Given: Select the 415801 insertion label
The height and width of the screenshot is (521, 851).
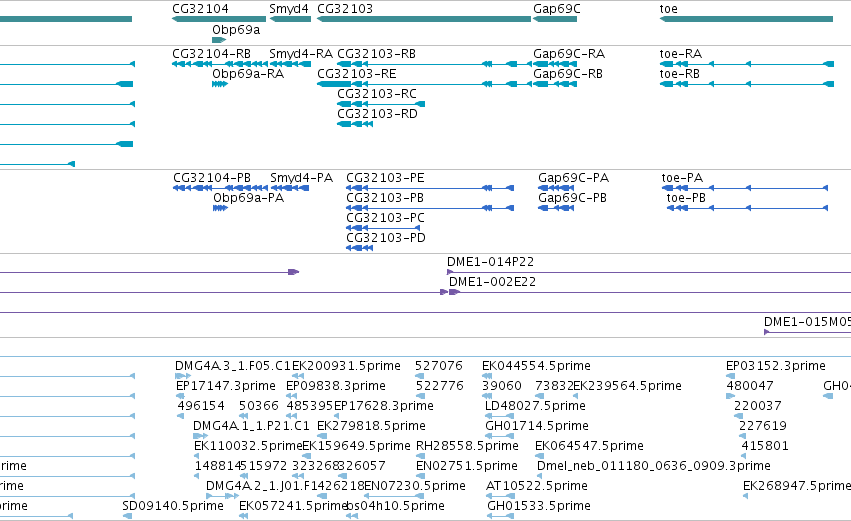Looking at the screenshot, I should click(765, 446).
